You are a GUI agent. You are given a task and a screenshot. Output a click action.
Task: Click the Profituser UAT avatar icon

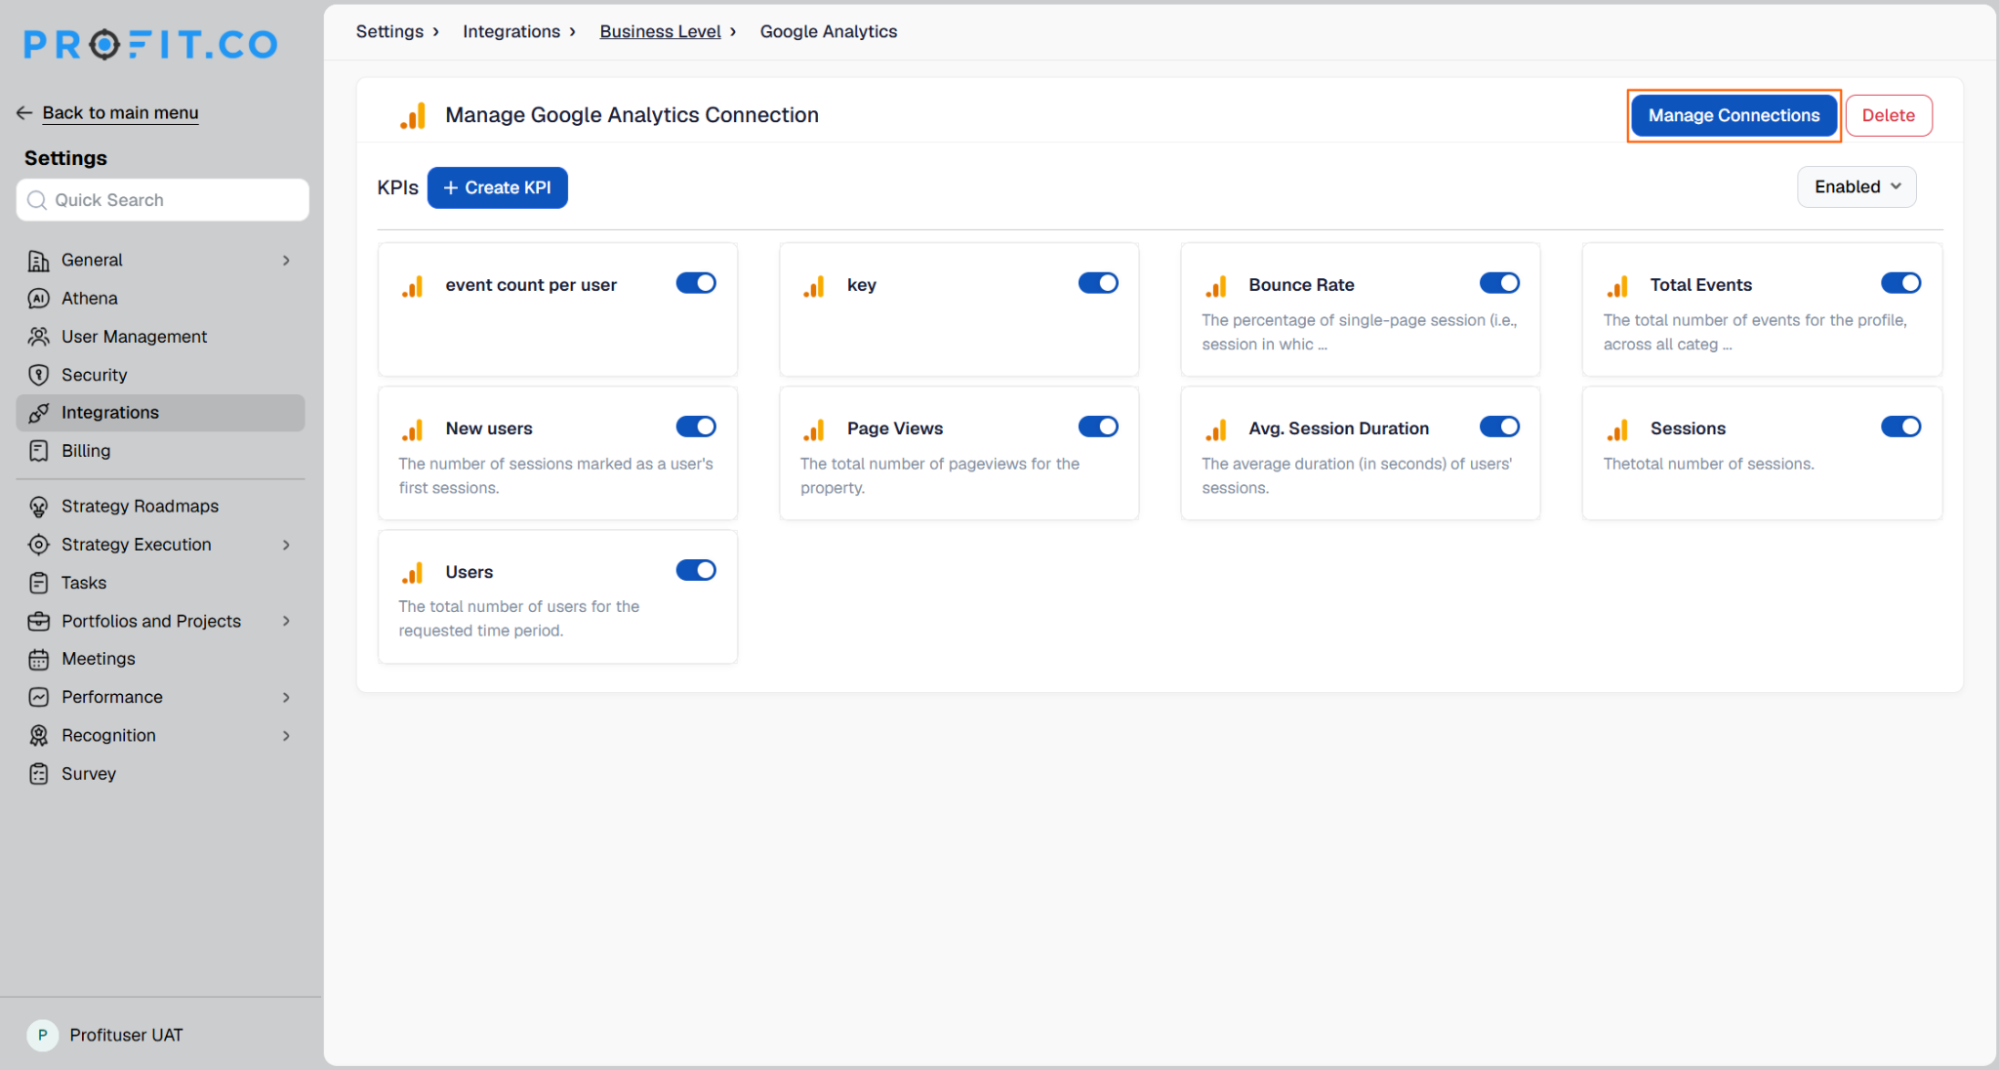pos(42,1035)
